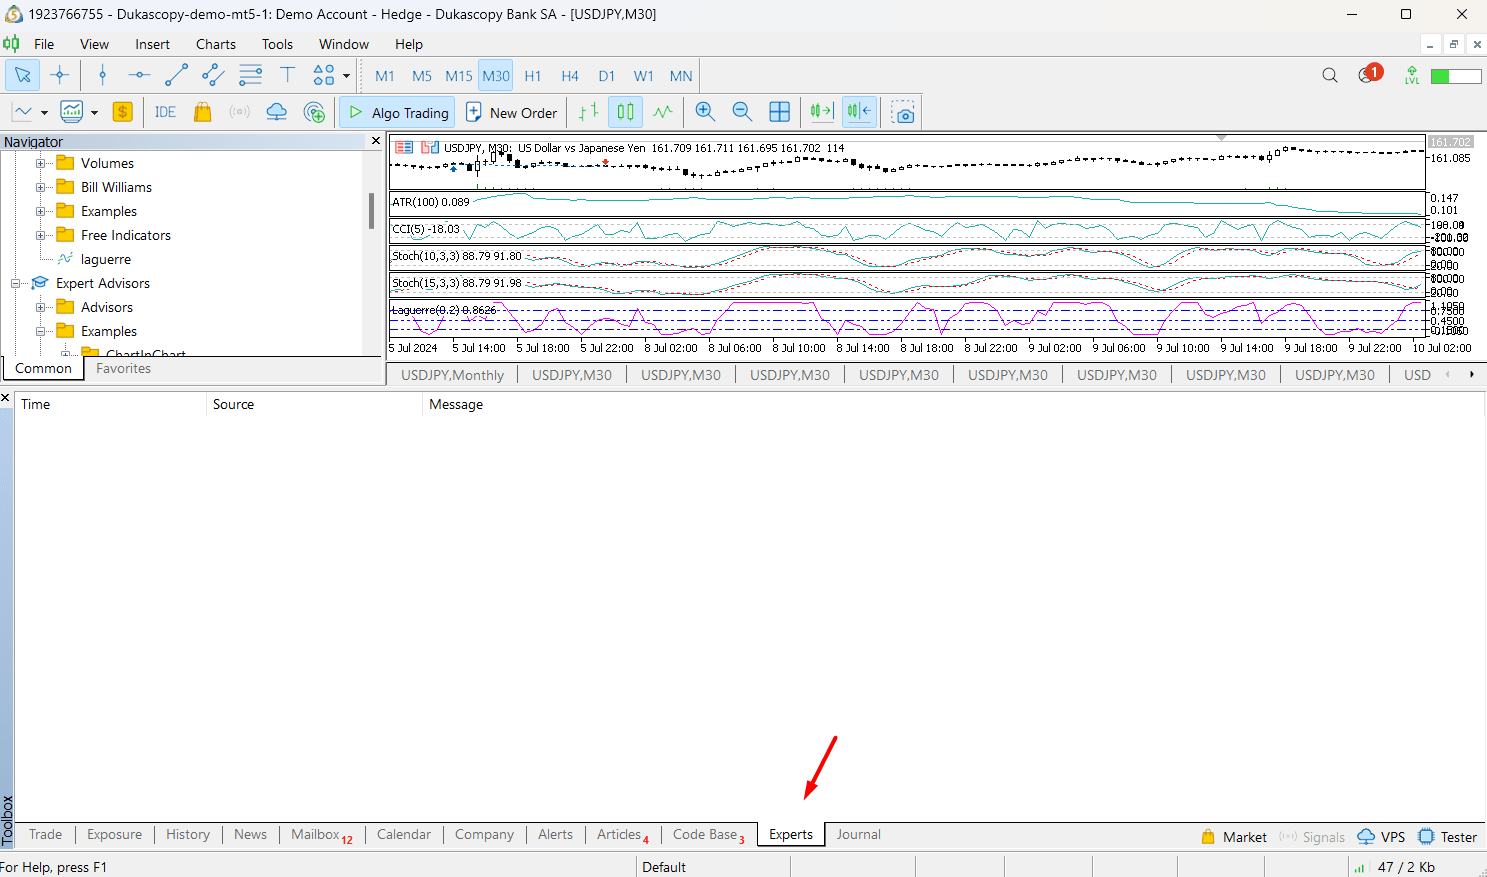Expand the Free Indicators folder
The width and height of the screenshot is (1487, 877).
point(41,235)
